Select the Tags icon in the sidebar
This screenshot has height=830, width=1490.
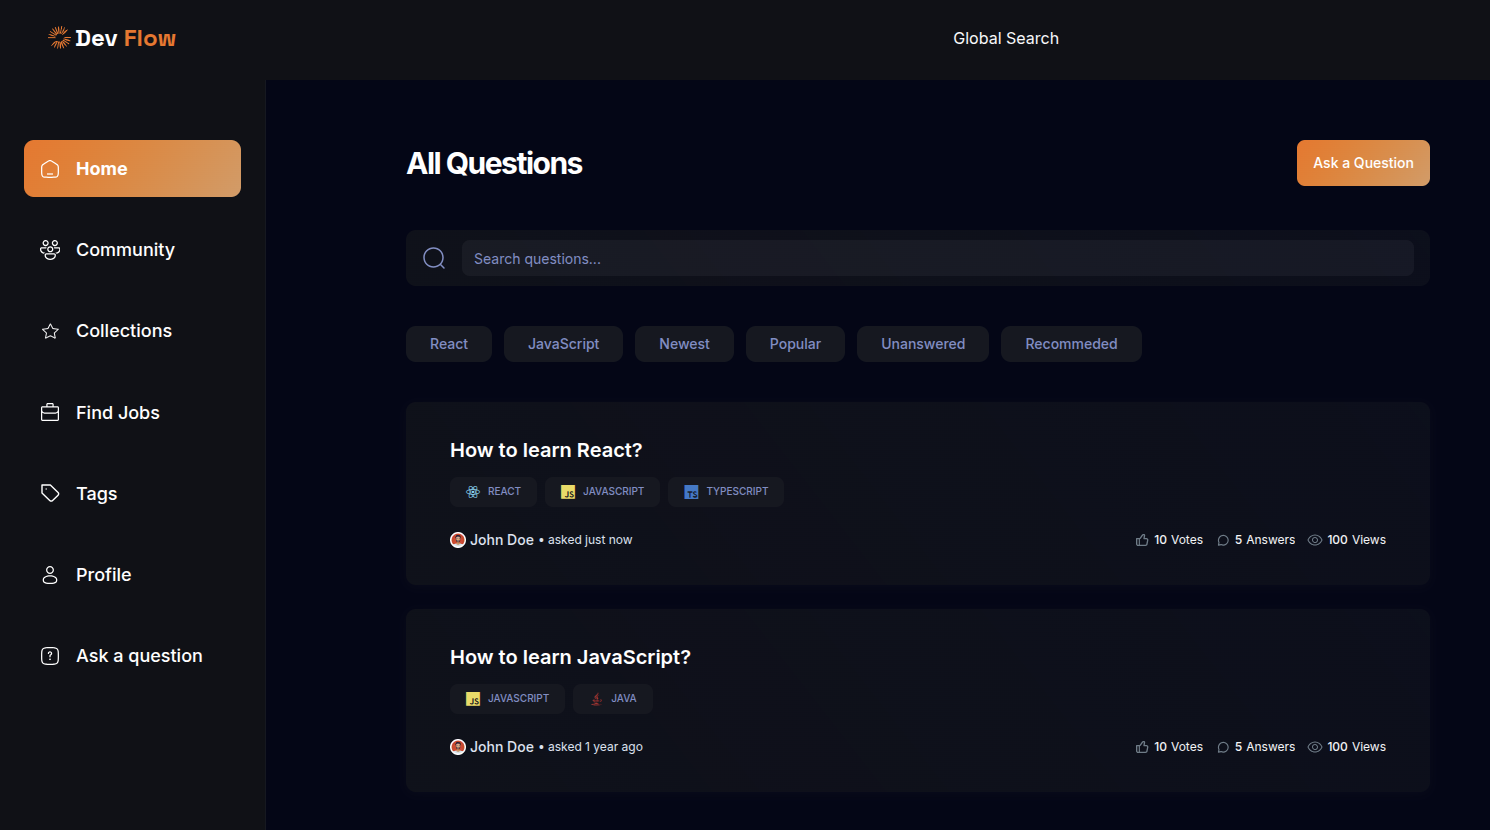50,493
